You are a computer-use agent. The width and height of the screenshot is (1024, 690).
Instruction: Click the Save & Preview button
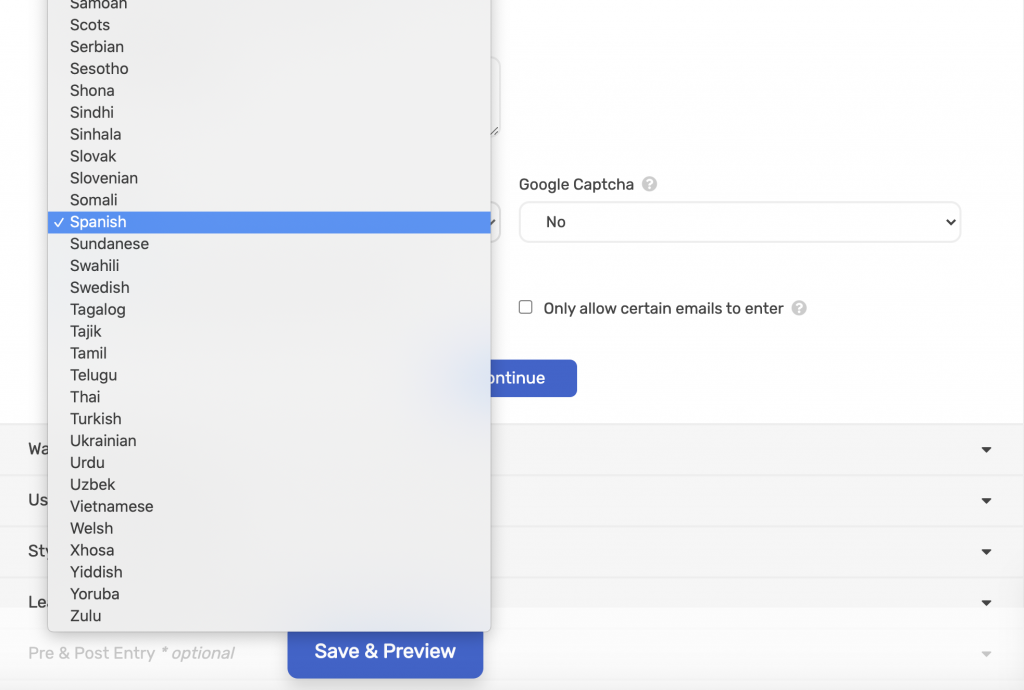click(x=385, y=652)
